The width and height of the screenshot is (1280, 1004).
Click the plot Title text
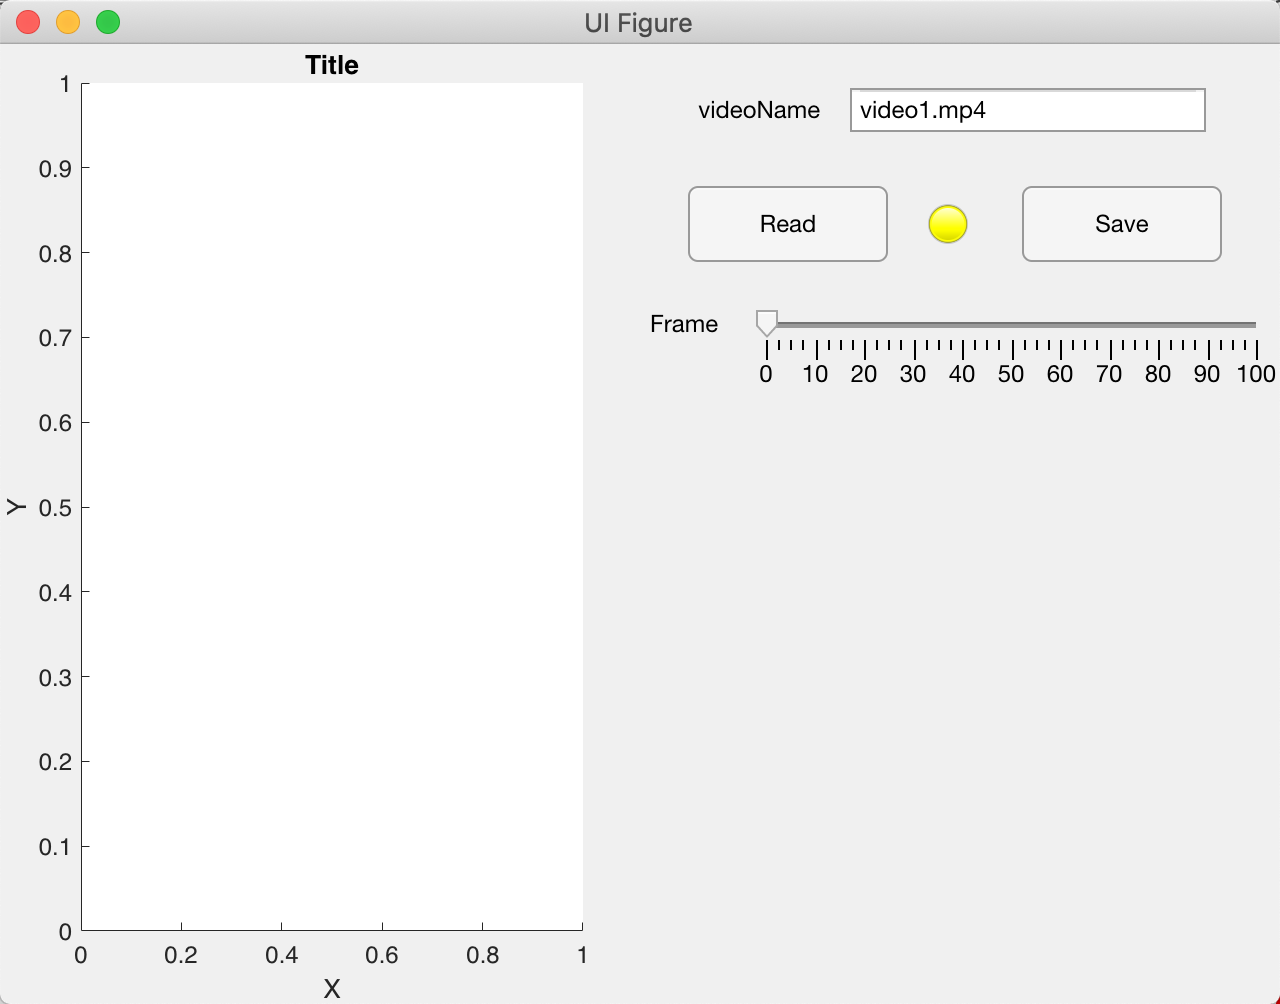331,65
